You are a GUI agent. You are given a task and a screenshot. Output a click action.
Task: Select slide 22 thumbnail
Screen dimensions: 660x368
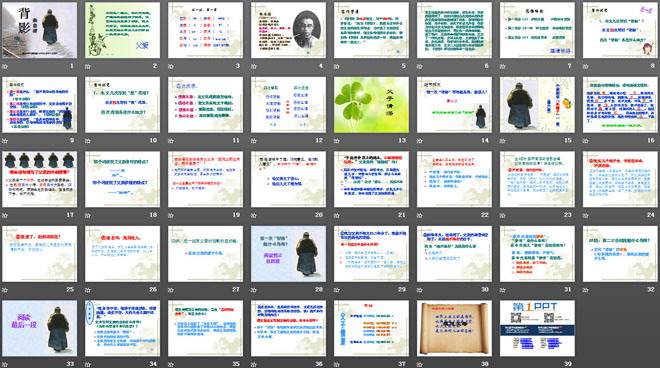pos(454,179)
